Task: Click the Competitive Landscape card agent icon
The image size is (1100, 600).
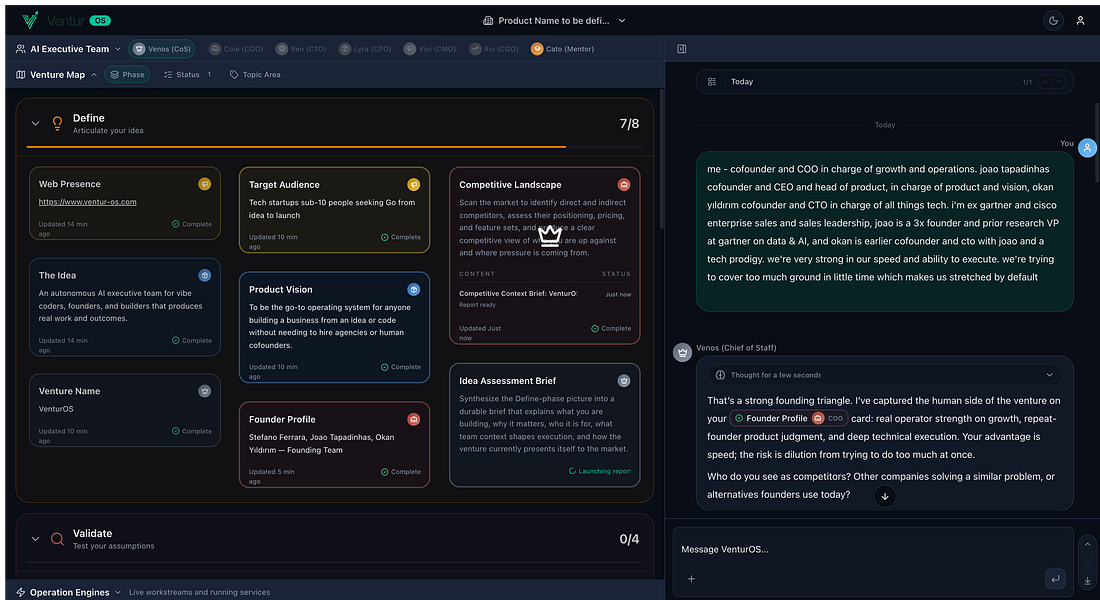Action: coord(624,185)
